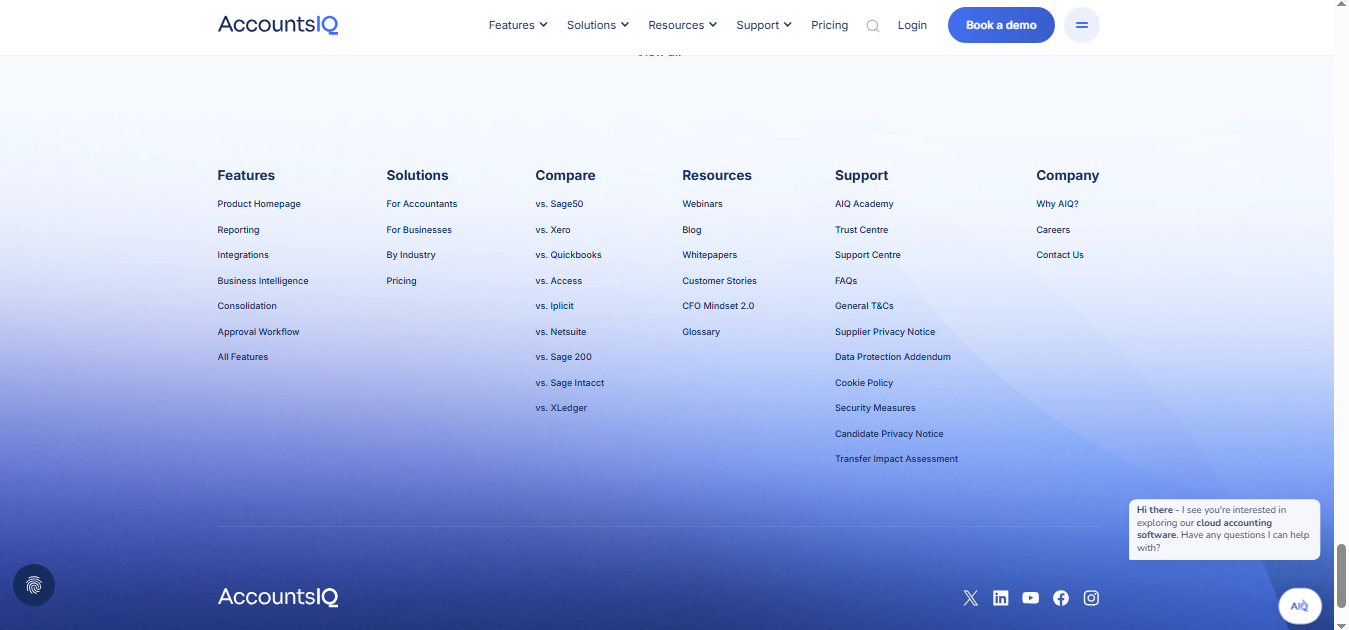Expand the Solutions navigation dropdown
This screenshot has height=630, width=1349.
pyautogui.click(x=597, y=25)
